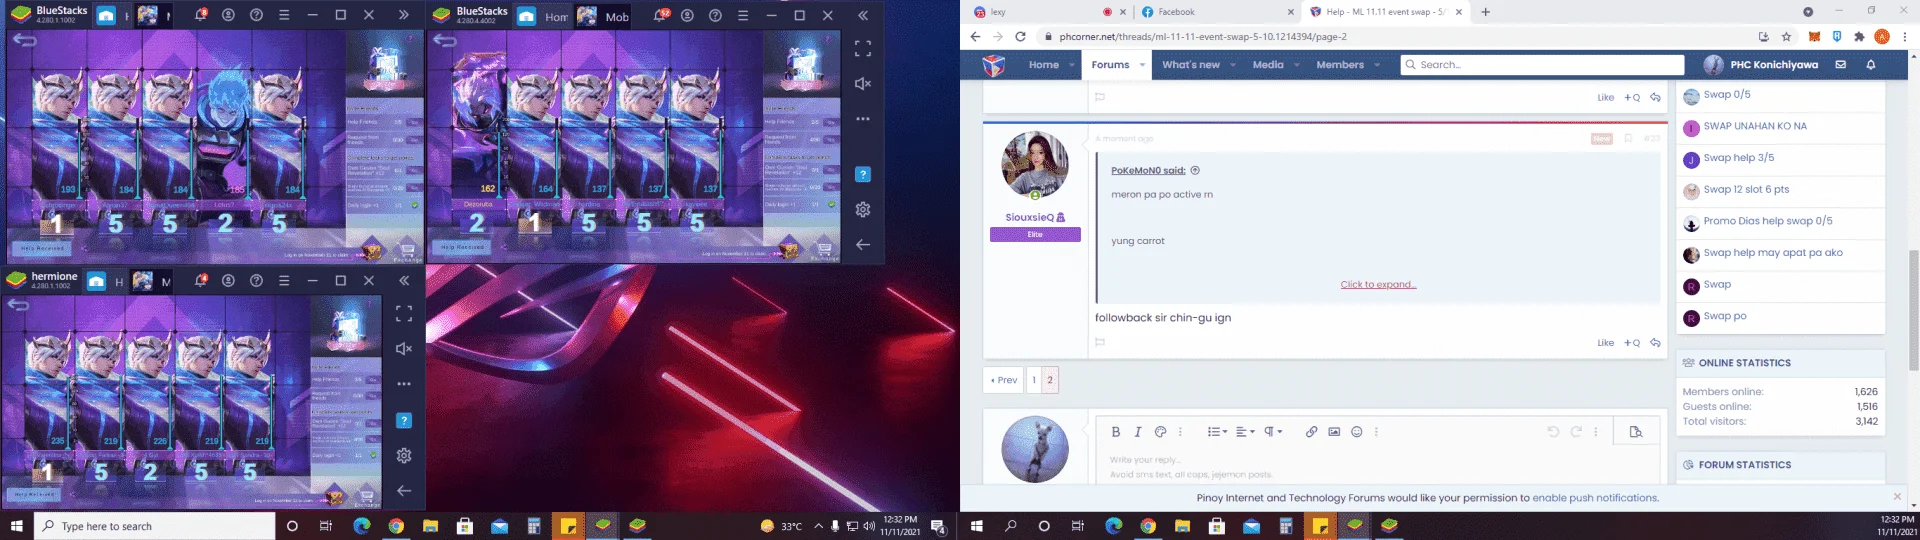Open the MetaMask fox extension in Chrome
The height and width of the screenshot is (540, 1920).
click(1814, 37)
